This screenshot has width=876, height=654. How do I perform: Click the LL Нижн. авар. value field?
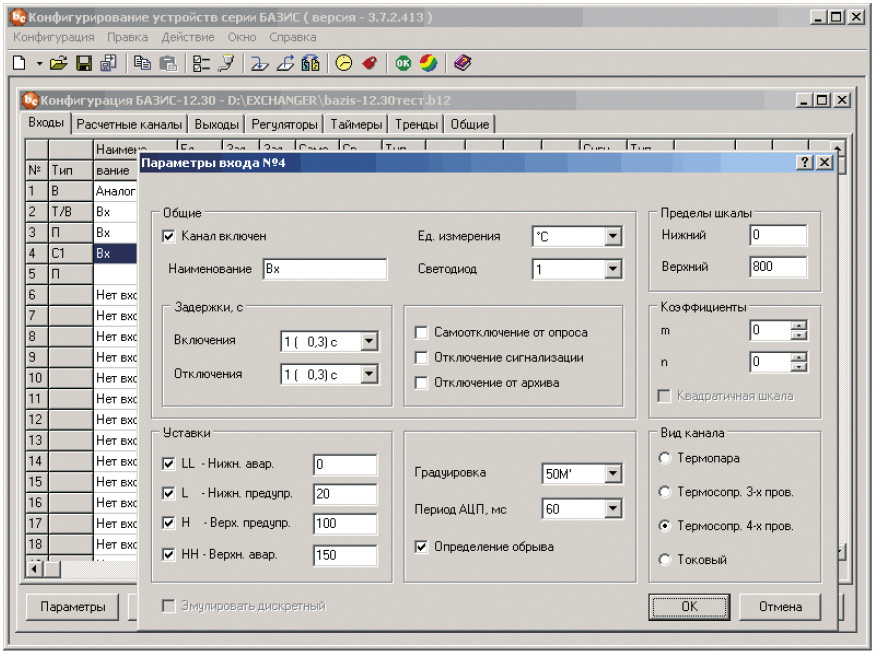[x=345, y=464]
